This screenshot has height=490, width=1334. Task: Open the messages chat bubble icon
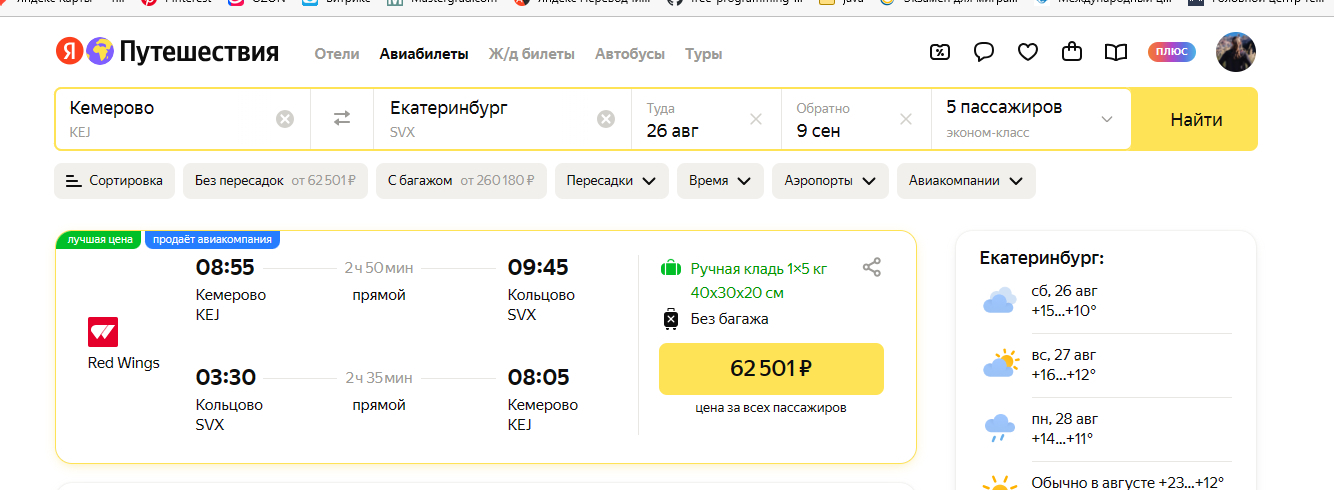984,52
